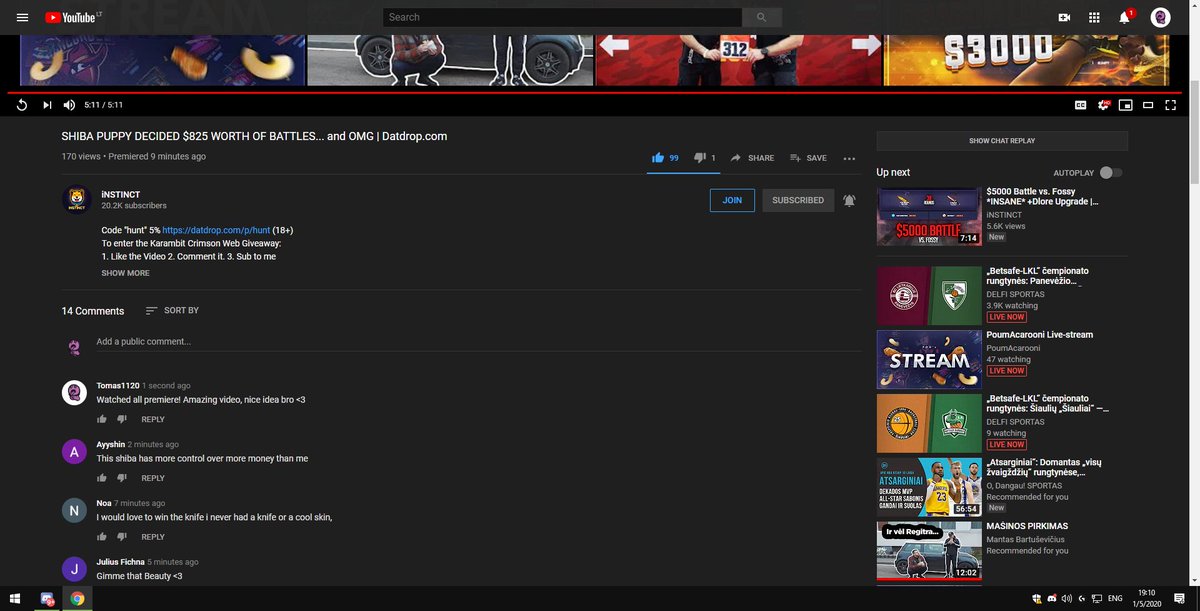The width and height of the screenshot is (1200, 611).
Task: Switch to Chrome in the taskbar
Action: [77, 598]
